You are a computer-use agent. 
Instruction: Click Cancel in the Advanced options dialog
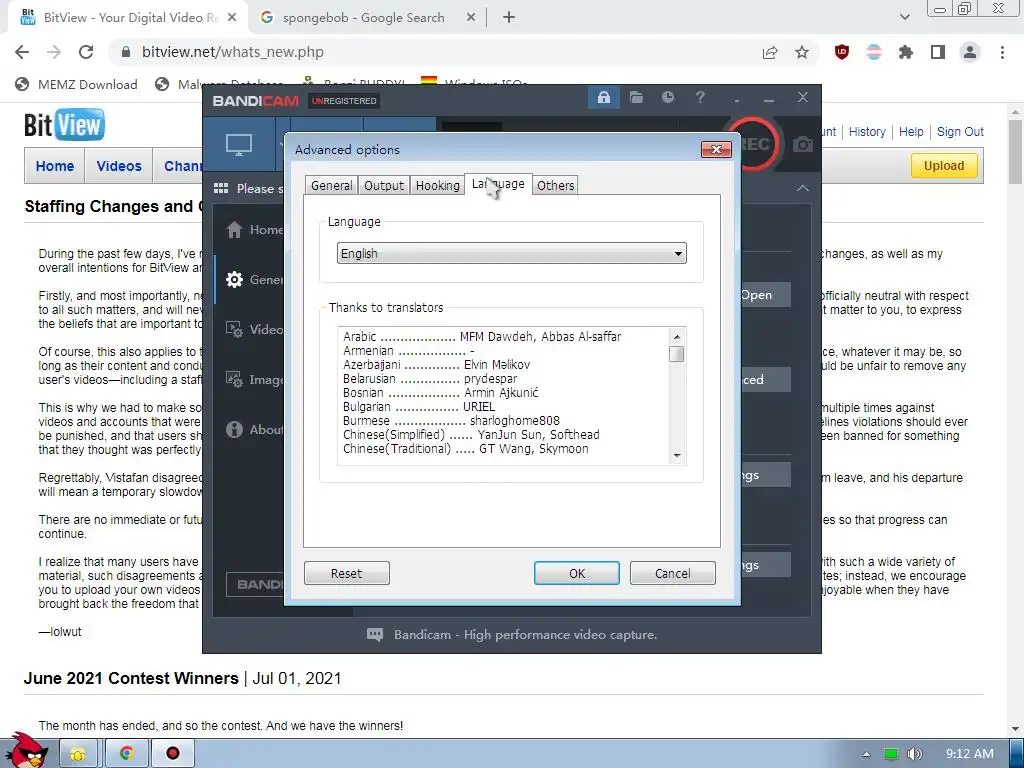[x=673, y=573]
